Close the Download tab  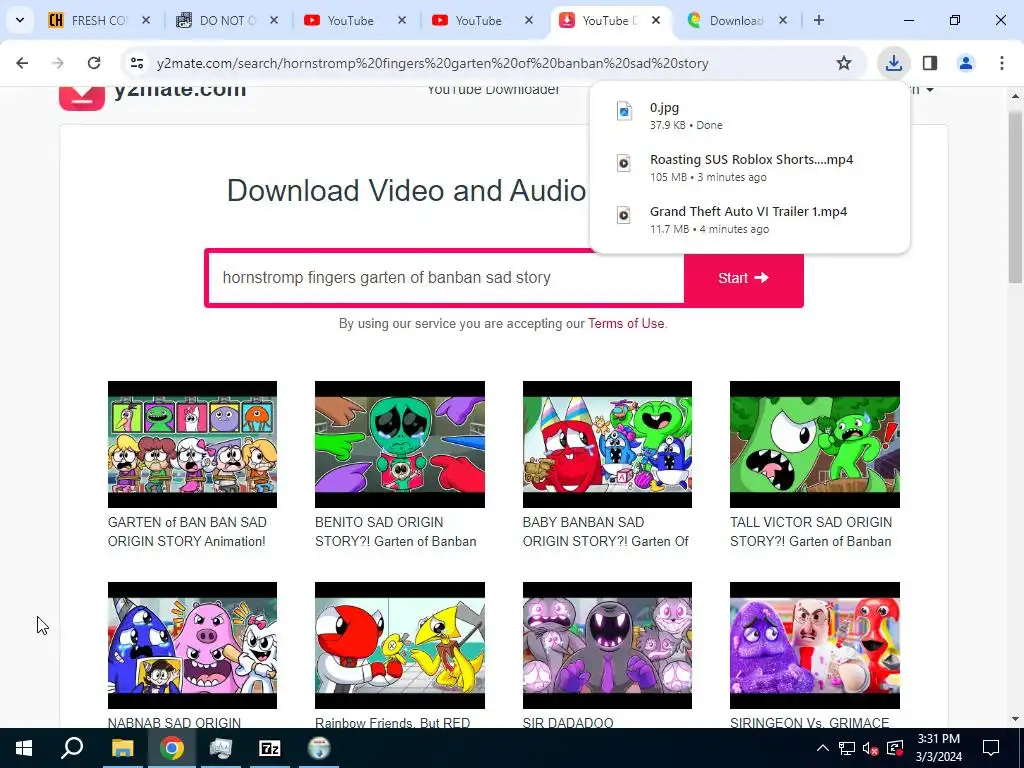pos(783,20)
